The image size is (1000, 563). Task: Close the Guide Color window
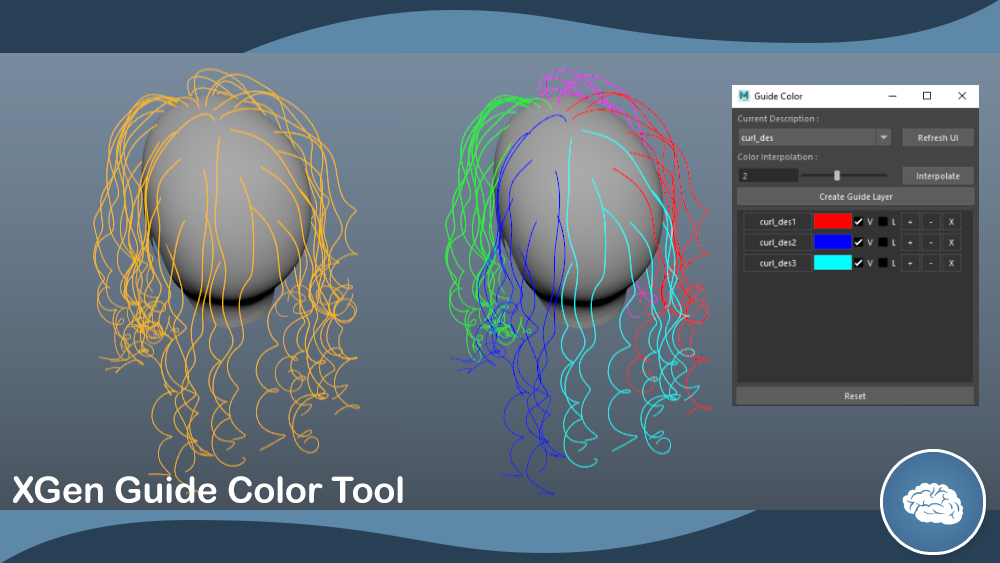click(962, 96)
